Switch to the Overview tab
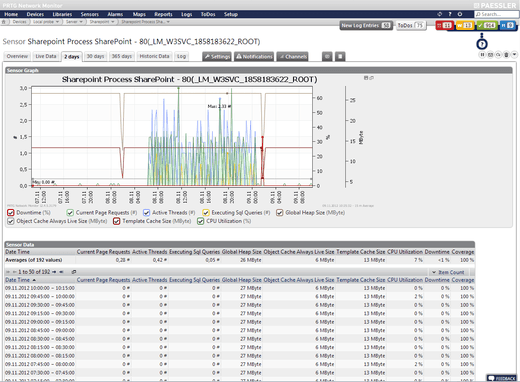This screenshot has width=520, height=382. tap(17, 56)
